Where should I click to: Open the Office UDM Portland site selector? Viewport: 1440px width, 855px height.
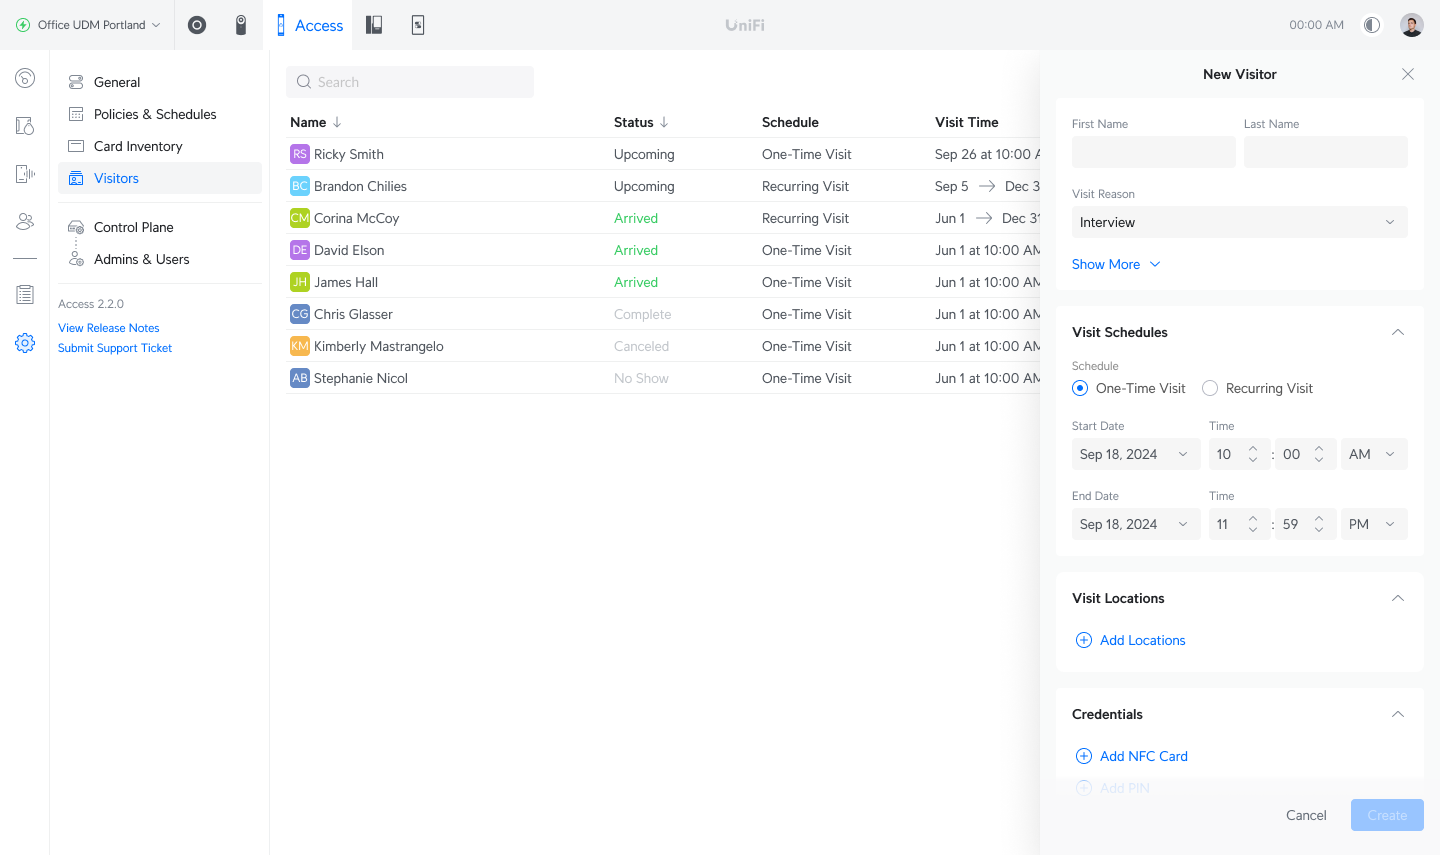pos(88,25)
